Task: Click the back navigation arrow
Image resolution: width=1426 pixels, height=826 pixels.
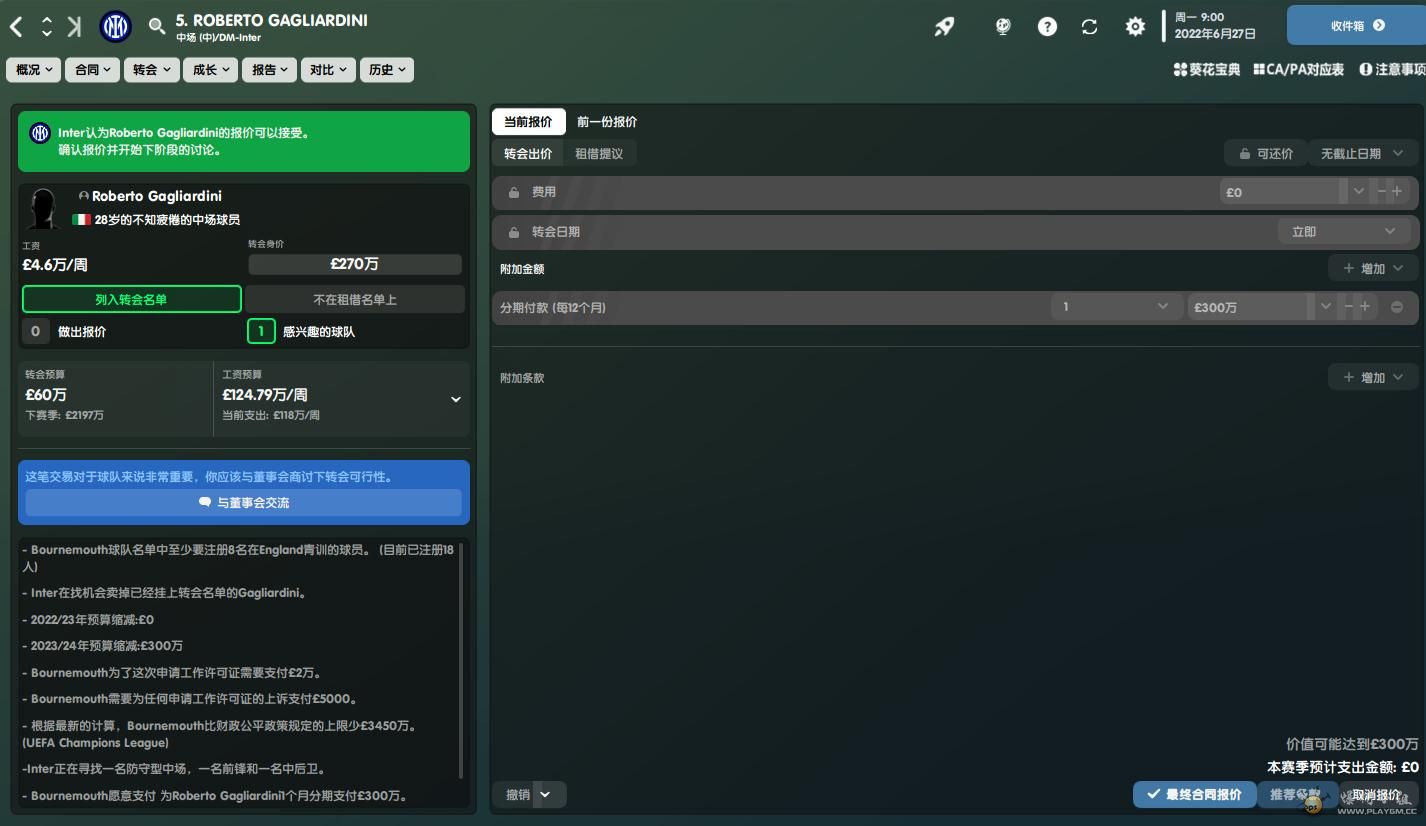Action: coord(16,27)
